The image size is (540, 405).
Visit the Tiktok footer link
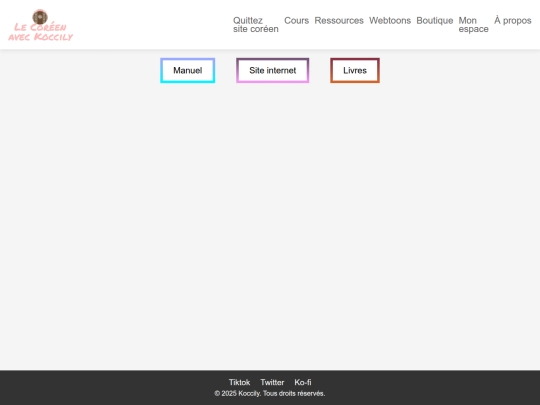[239, 382]
